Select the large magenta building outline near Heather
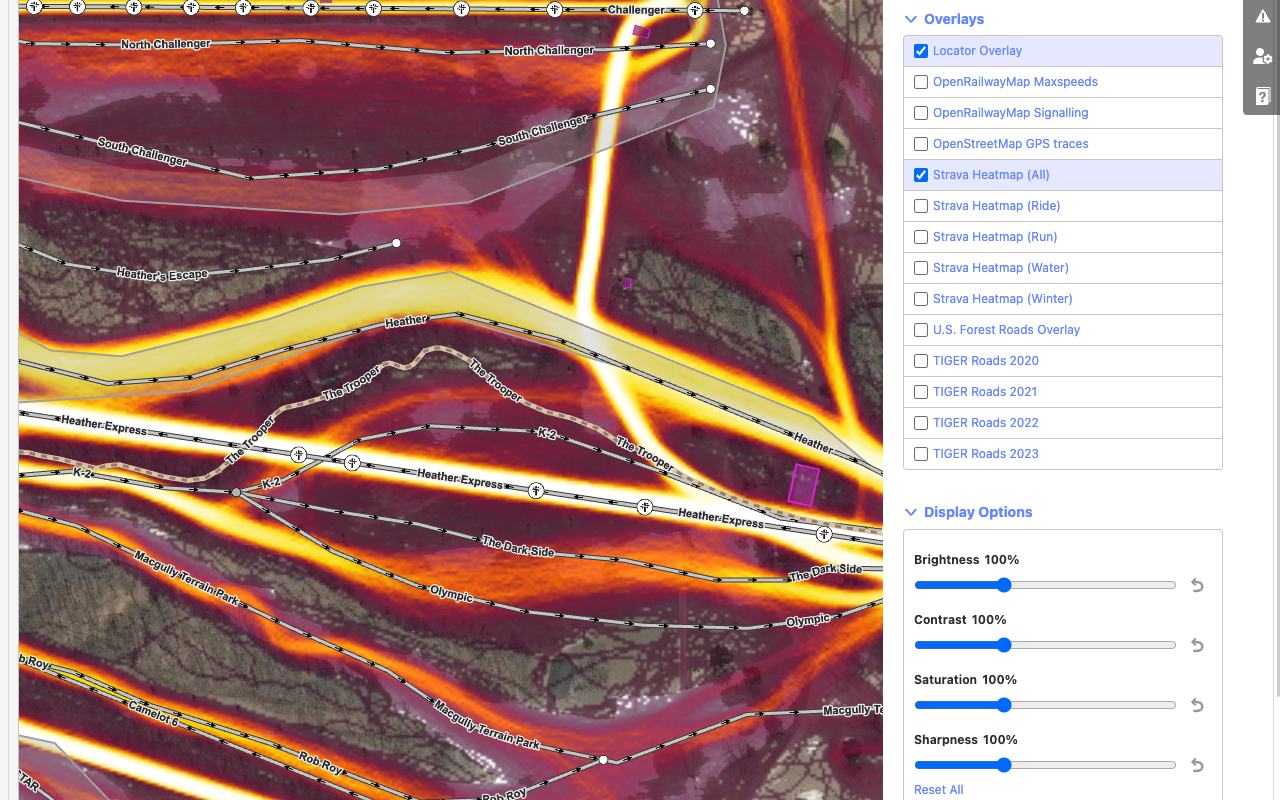The image size is (1280, 800). (x=803, y=484)
